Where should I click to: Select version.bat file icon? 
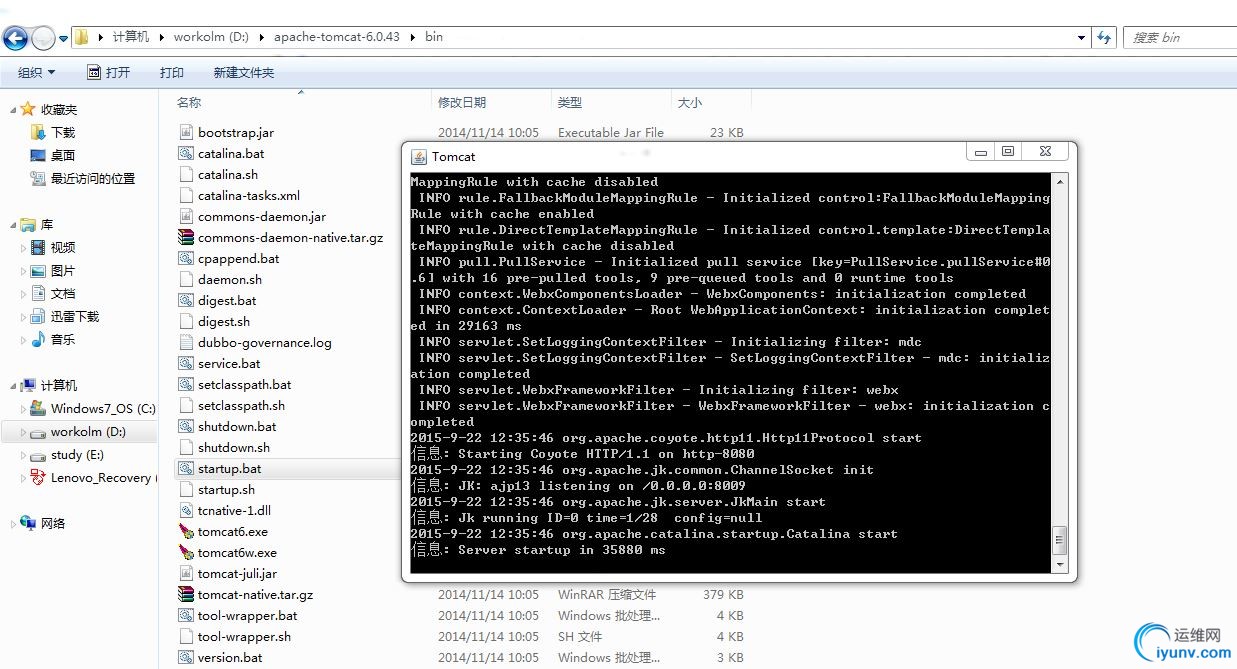[x=186, y=657]
